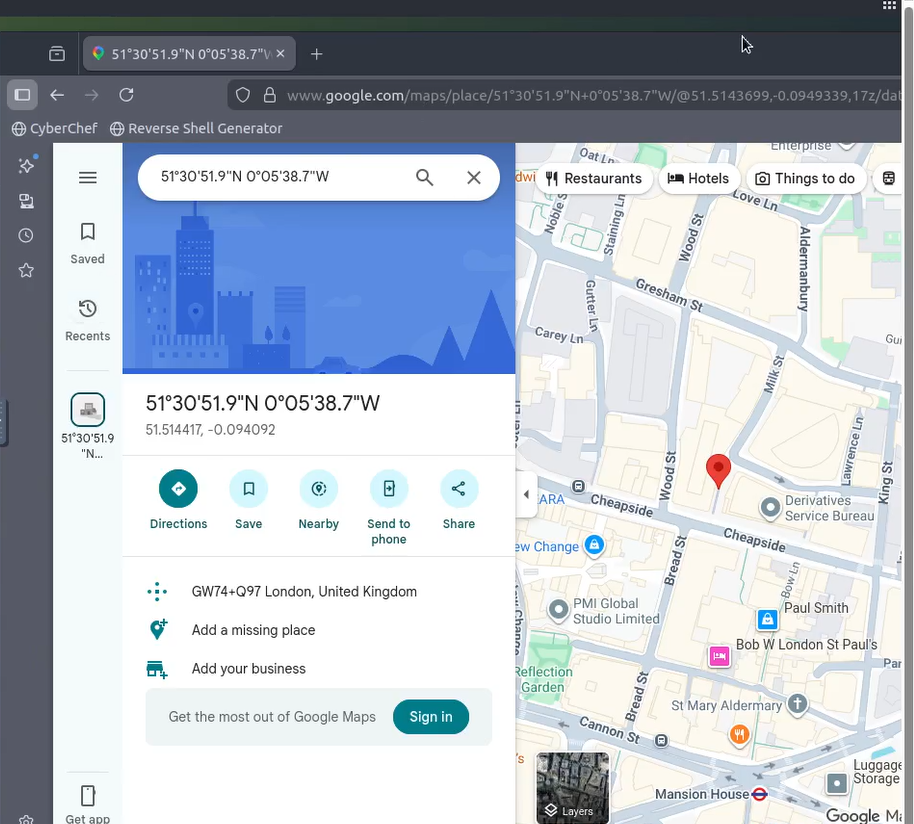Image resolution: width=914 pixels, height=824 pixels.
Task: Click the Mansion House underground station roundel
Action: 759,793
